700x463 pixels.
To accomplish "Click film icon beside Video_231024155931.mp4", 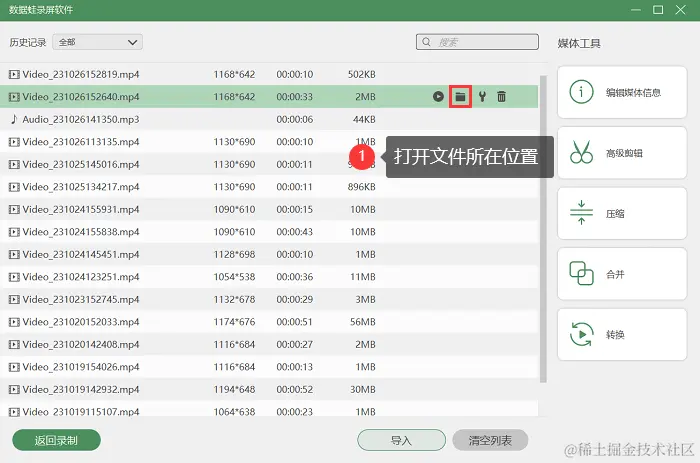I will 14,209.
